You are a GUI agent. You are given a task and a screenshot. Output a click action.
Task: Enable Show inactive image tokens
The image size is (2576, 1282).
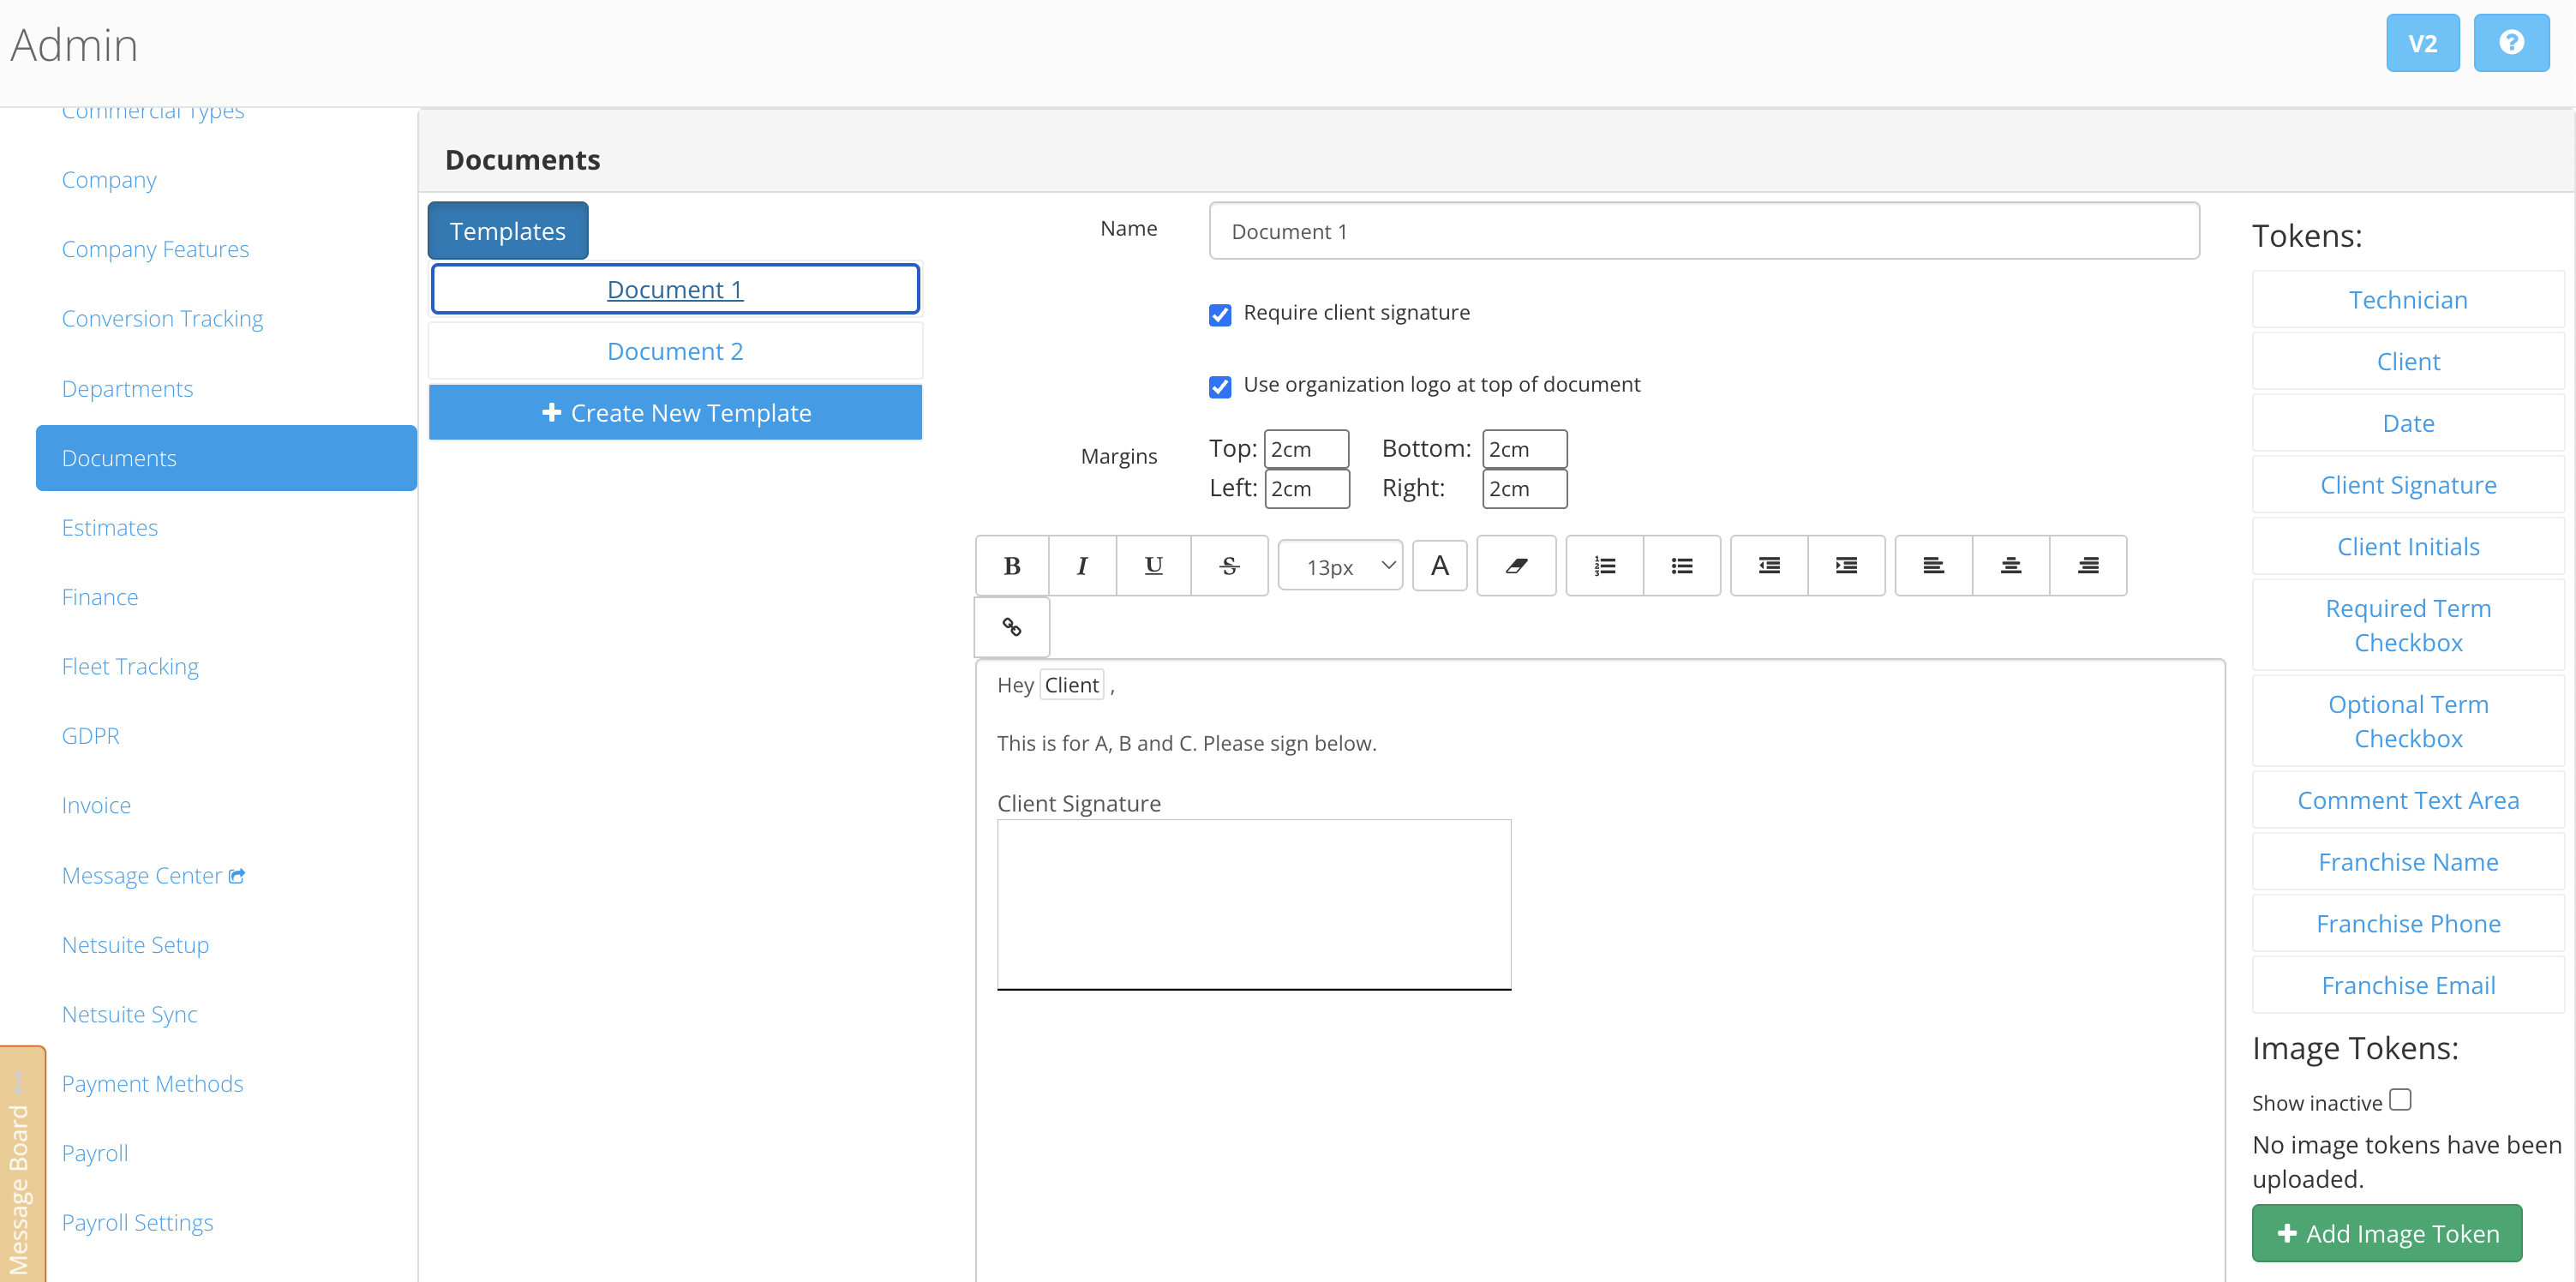pos(2400,1100)
